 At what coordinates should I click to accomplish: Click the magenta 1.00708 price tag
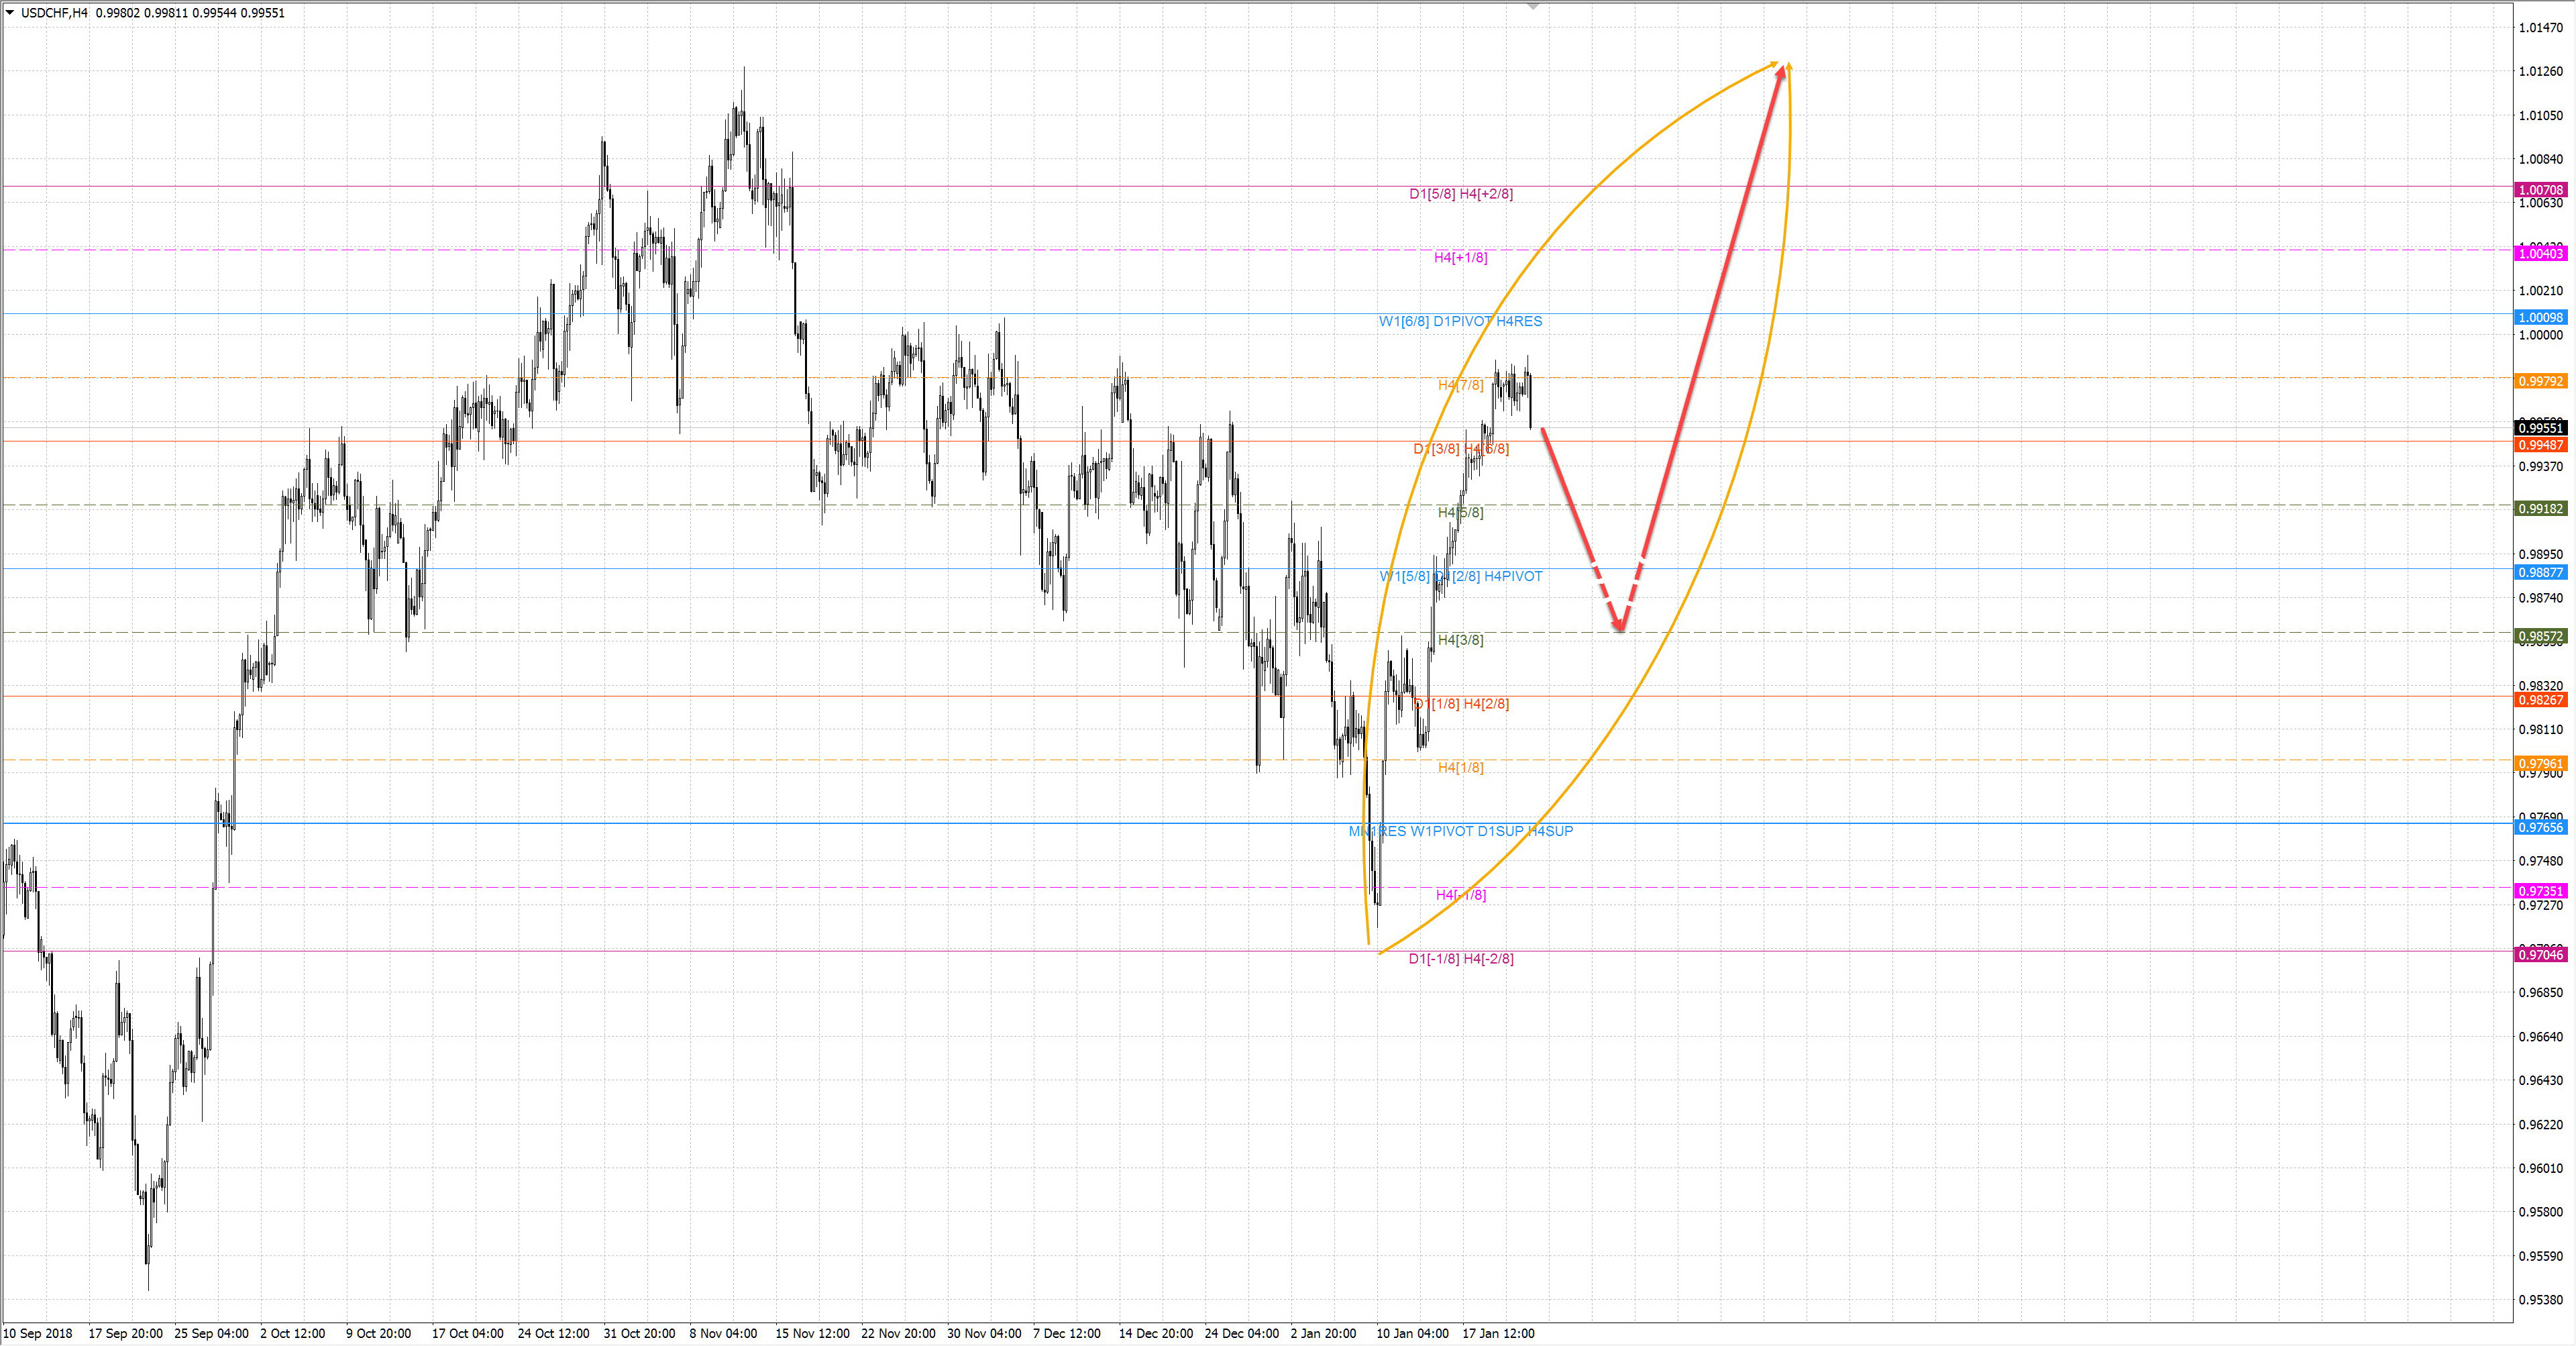pos(2540,190)
